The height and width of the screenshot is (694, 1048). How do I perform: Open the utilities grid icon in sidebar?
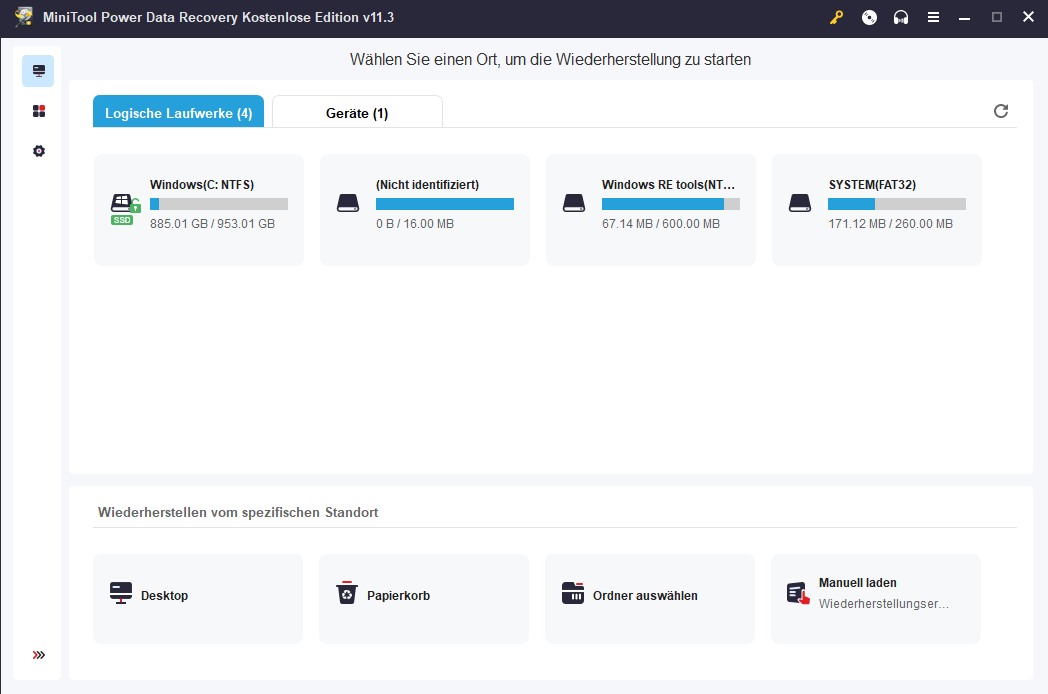tap(39, 111)
